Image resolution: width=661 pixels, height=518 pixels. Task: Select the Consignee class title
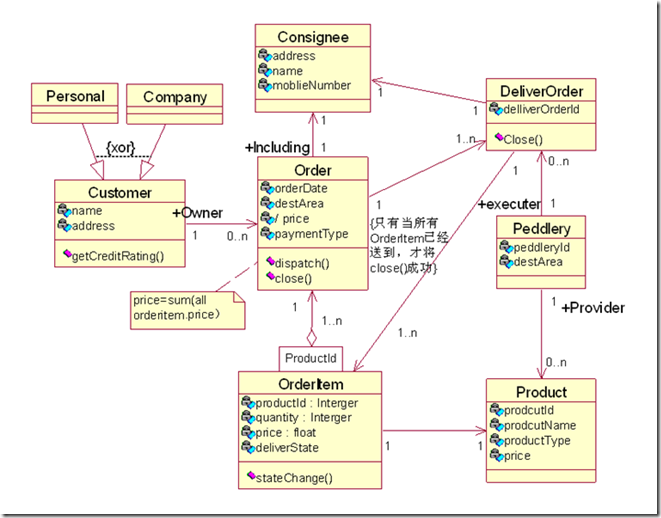pos(313,37)
